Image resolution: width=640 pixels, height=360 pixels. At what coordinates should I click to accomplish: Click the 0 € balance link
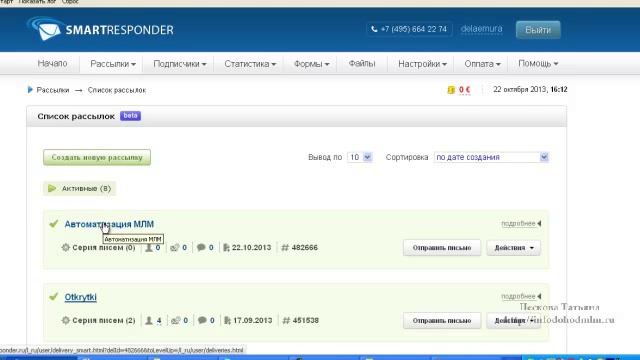tap(464, 90)
